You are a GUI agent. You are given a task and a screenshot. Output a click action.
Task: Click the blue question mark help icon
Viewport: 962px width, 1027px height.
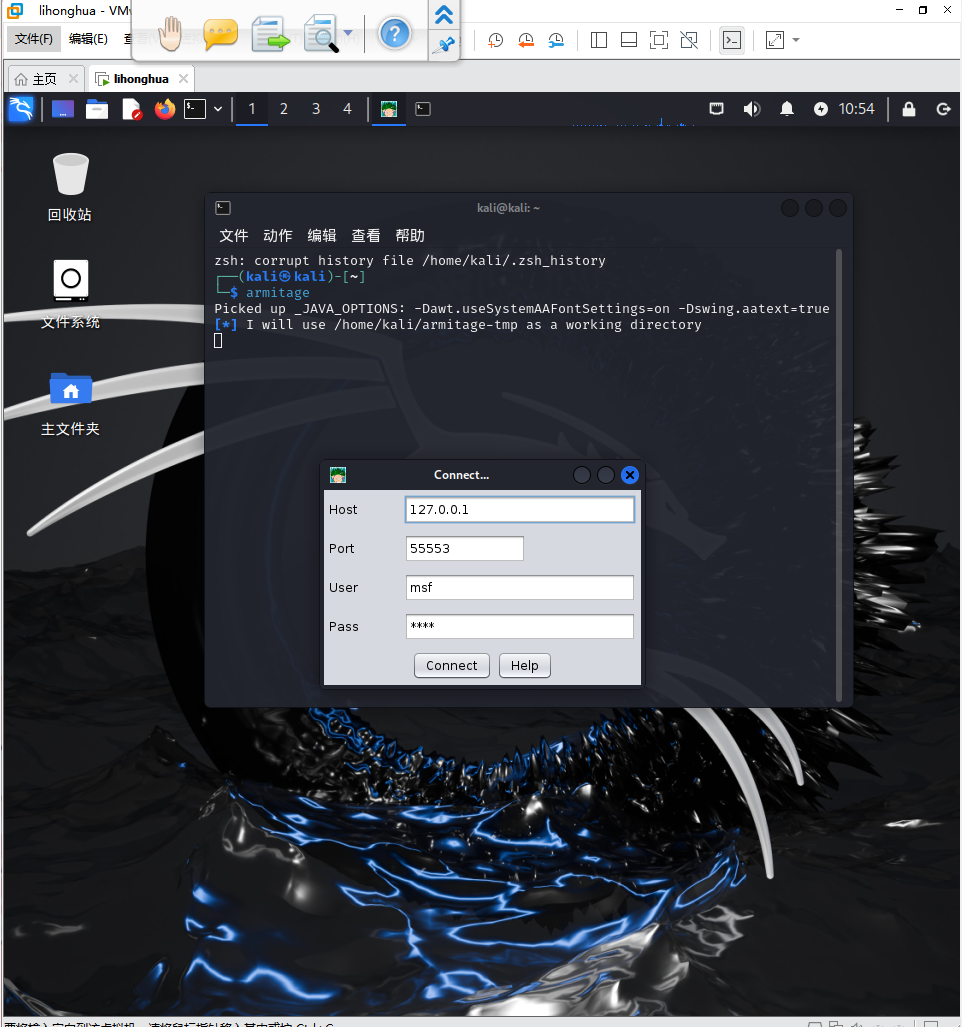(395, 34)
